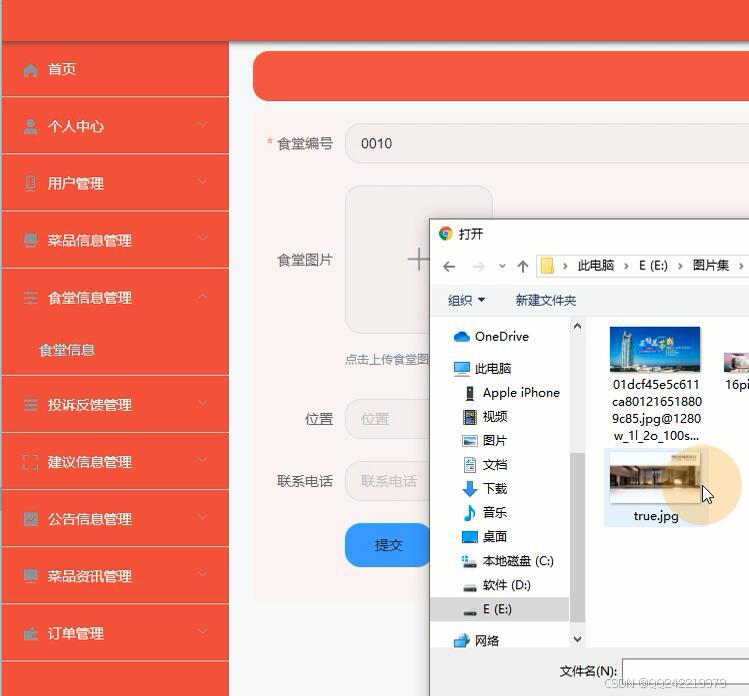Click E (E:) in the address breadcrumb
The image size is (749, 696).
point(653,266)
